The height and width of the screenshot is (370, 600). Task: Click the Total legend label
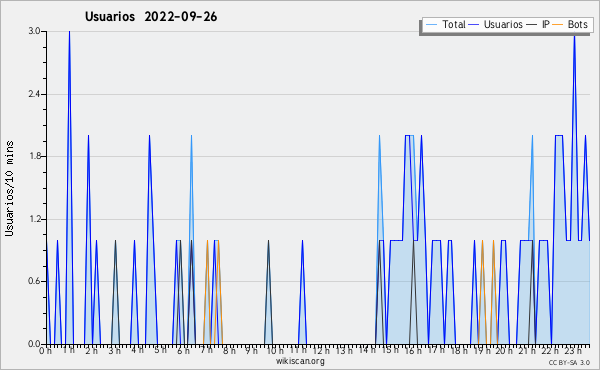point(454,24)
